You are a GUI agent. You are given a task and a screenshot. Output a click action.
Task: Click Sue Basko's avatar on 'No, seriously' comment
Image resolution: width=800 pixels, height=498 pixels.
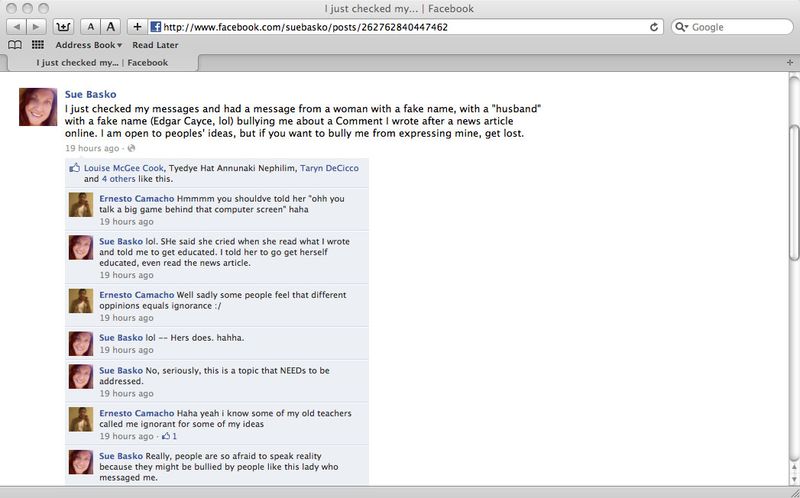point(81,377)
